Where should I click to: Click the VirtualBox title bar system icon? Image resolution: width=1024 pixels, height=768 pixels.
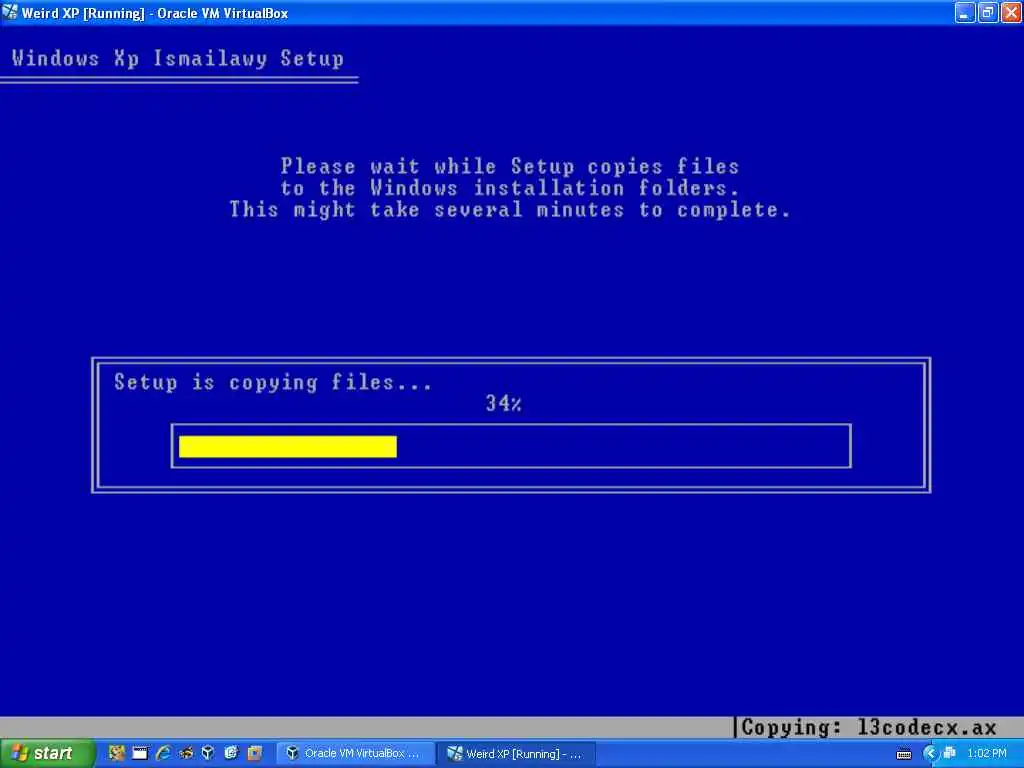[x=10, y=12]
